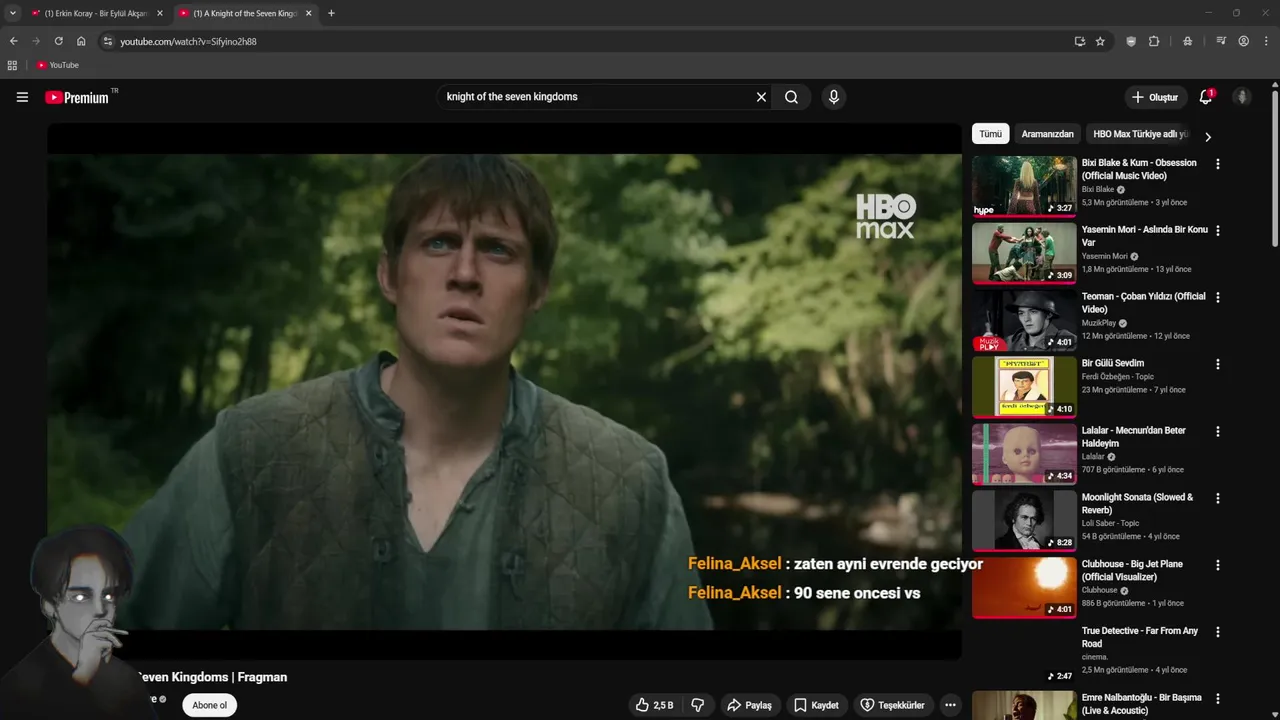Send thanks via Teşekkürler button

(893, 705)
